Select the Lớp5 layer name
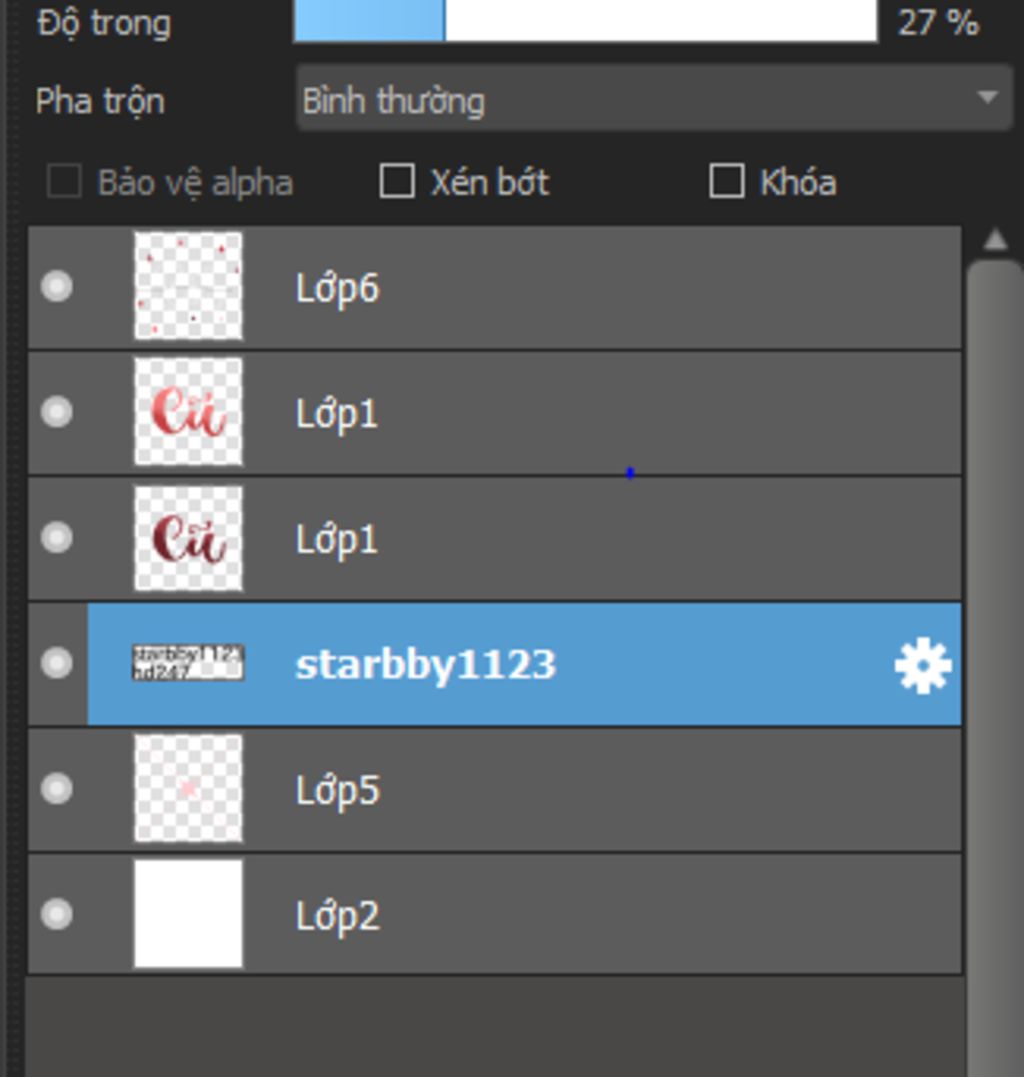Viewport: 1024px width, 1077px height. 337,790
